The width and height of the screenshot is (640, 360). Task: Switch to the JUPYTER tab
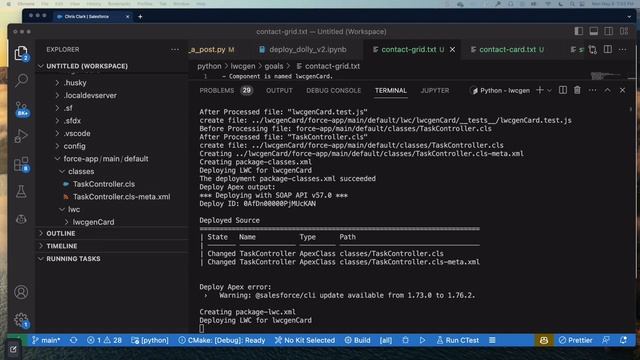[x=435, y=90]
